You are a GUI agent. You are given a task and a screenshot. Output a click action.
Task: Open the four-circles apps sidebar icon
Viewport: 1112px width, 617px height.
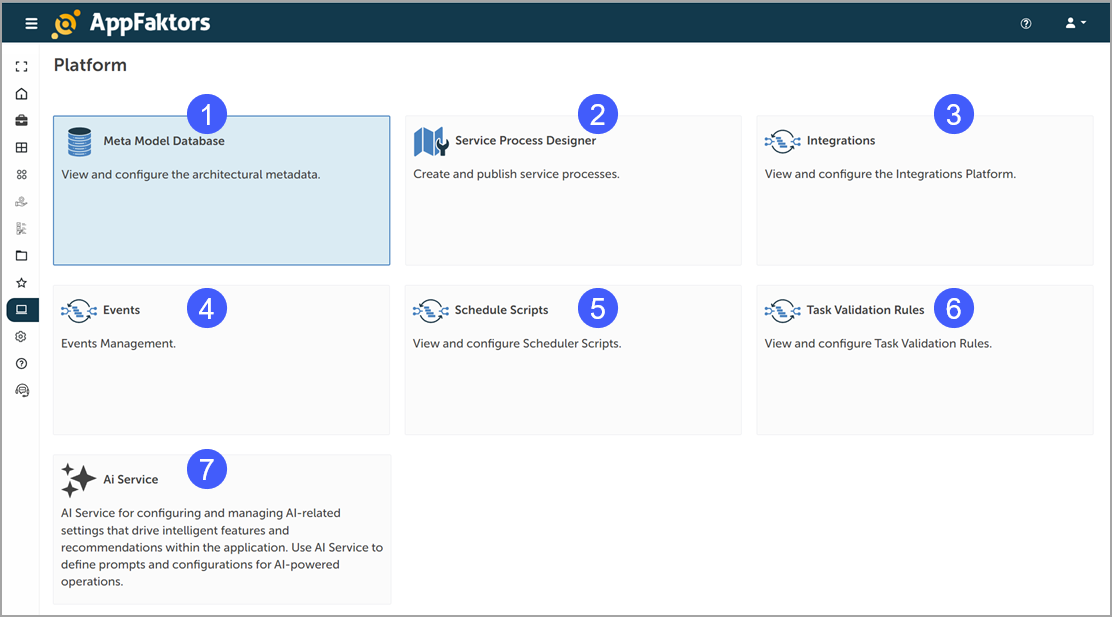(22, 175)
